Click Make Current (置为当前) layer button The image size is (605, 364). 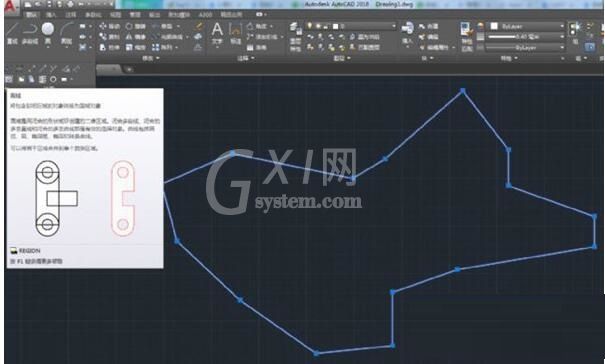365,37
